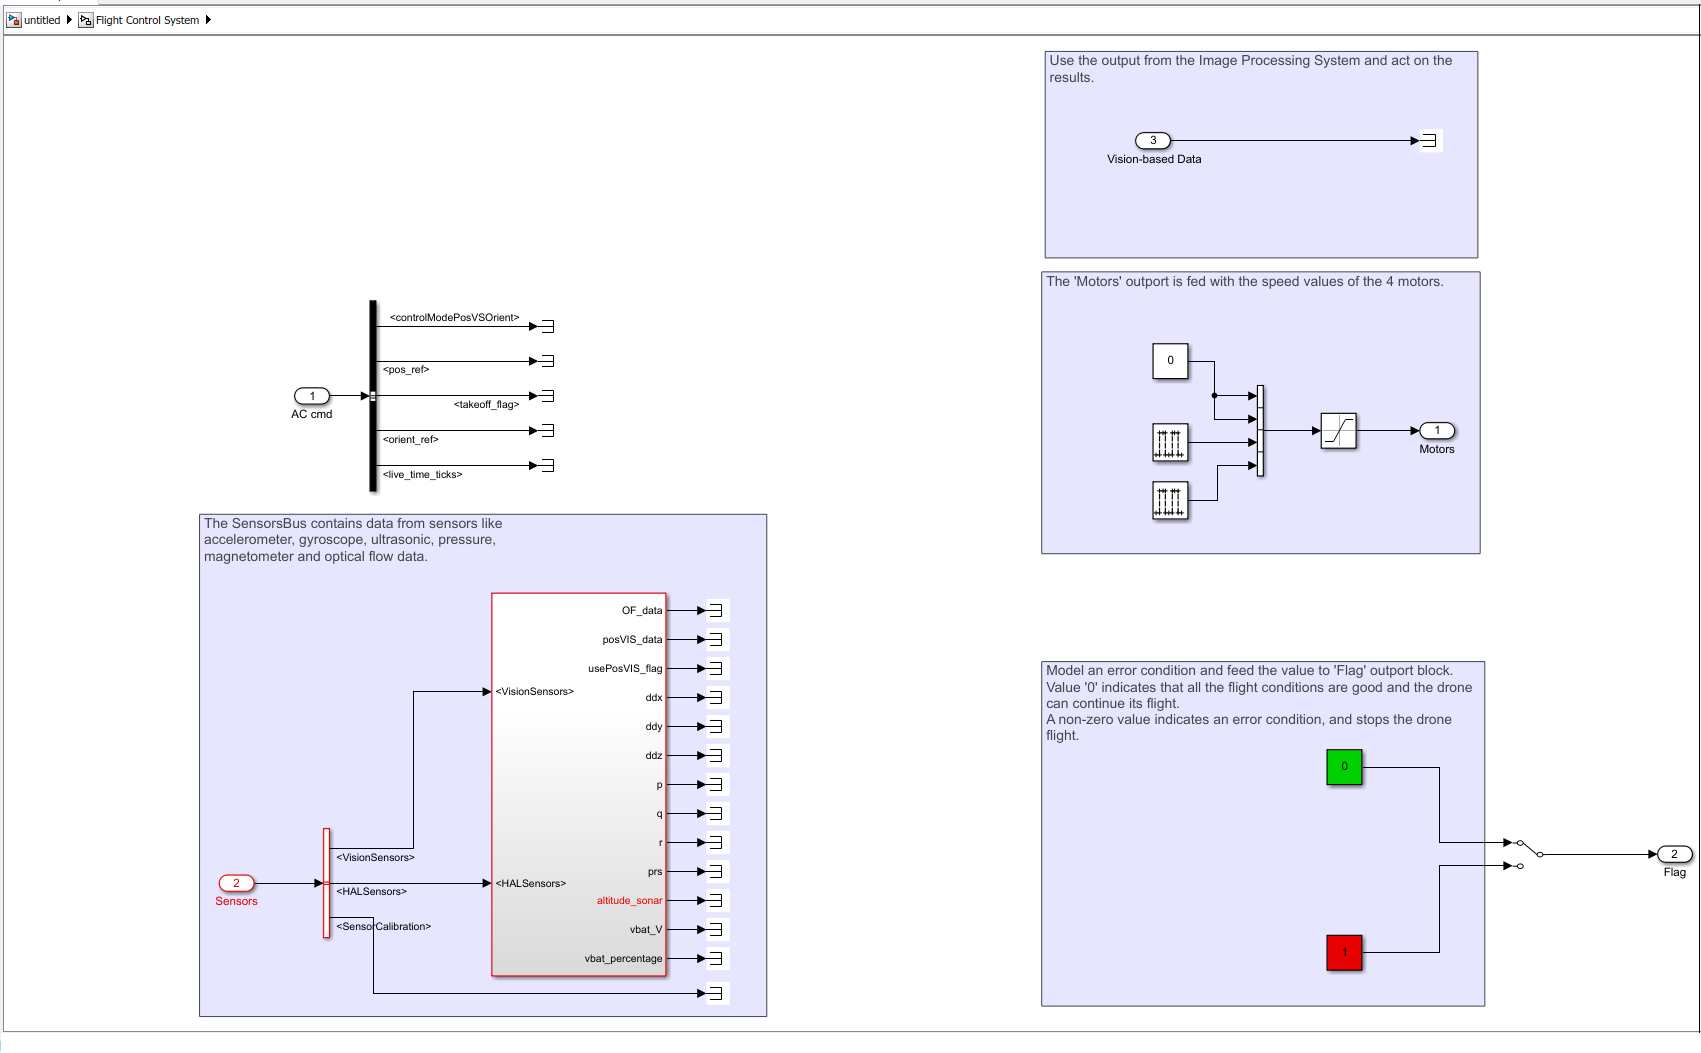Image resolution: width=1701 pixels, height=1053 pixels.
Task: Select the Mux block feeding the Saturation
Action: pyautogui.click(x=1260, y=431)
